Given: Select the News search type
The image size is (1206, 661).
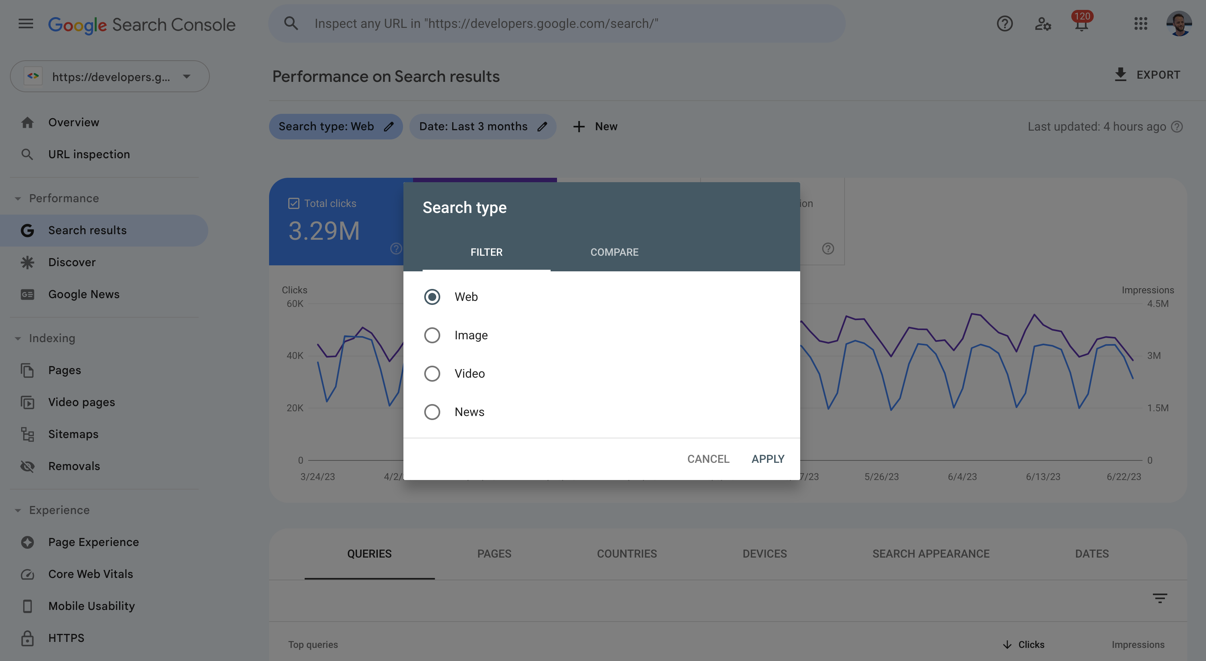Looking at the screenshot, I should click(x=432, y=411).
